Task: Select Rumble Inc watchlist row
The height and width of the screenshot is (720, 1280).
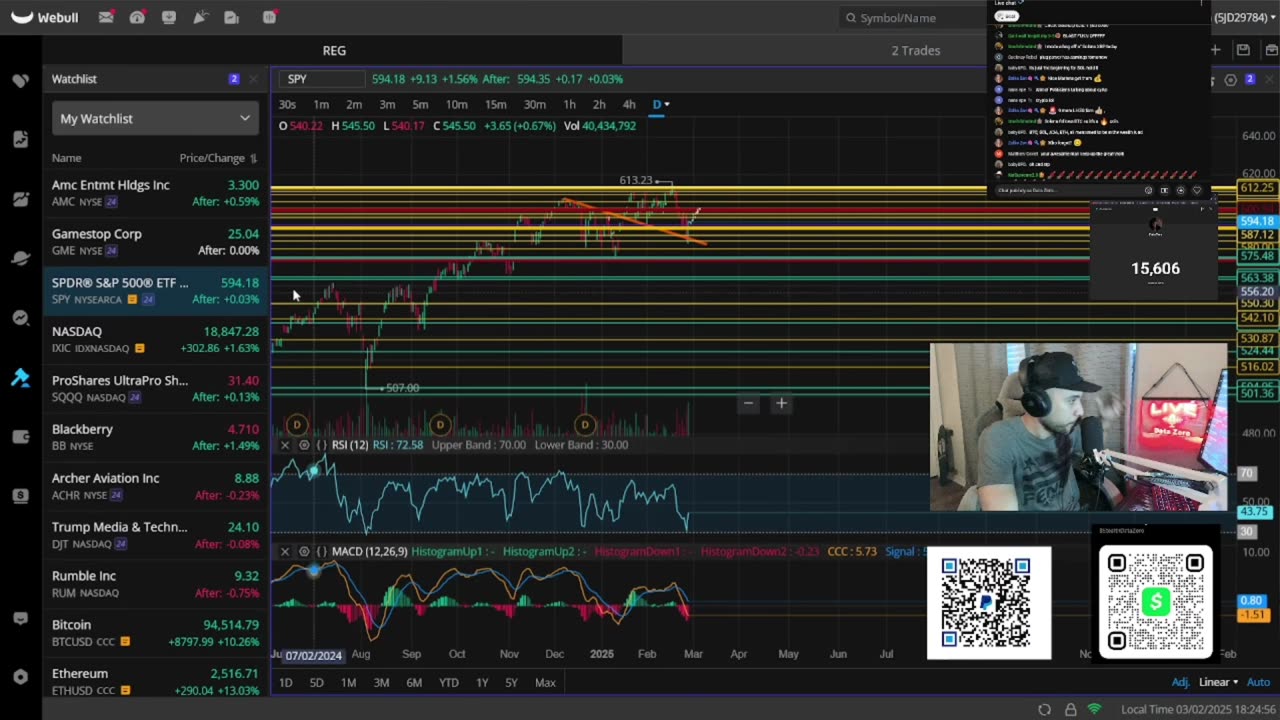Action: (x=155, y=584)
